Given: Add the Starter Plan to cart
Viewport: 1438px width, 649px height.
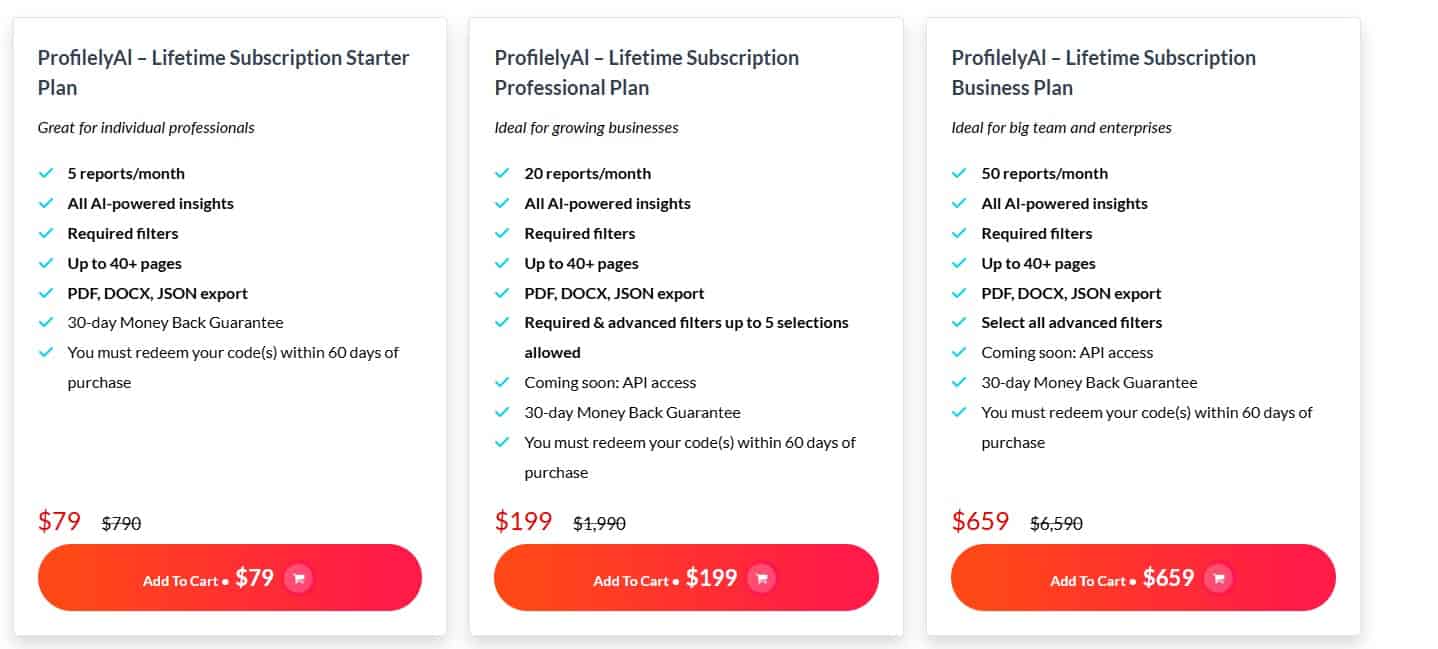Looking at the screenshot, I should click(x=229, y=577).
